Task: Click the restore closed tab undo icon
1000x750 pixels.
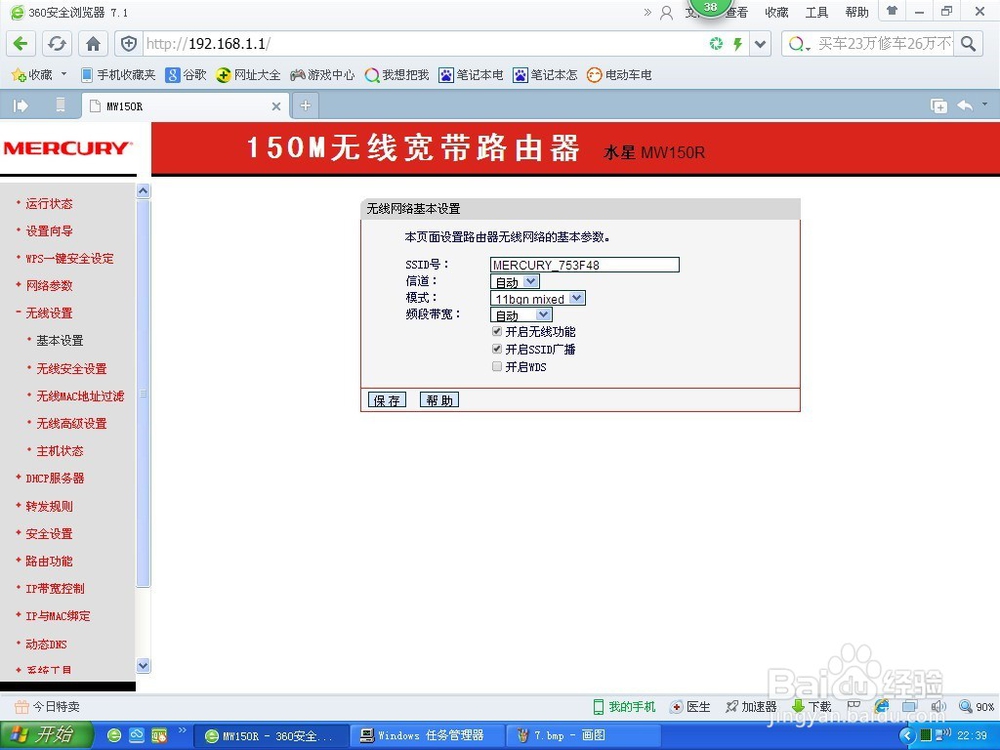Action: coord(965,106)
